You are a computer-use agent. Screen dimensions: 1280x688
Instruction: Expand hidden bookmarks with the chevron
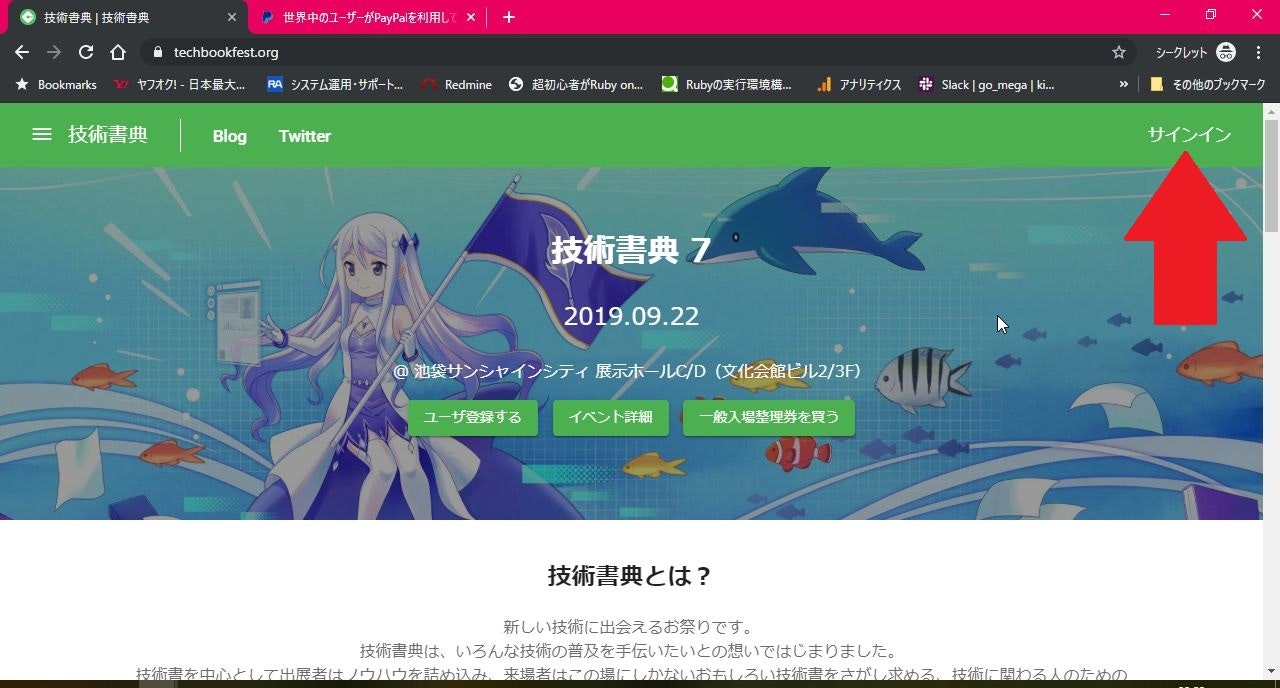click(1124, 85)
